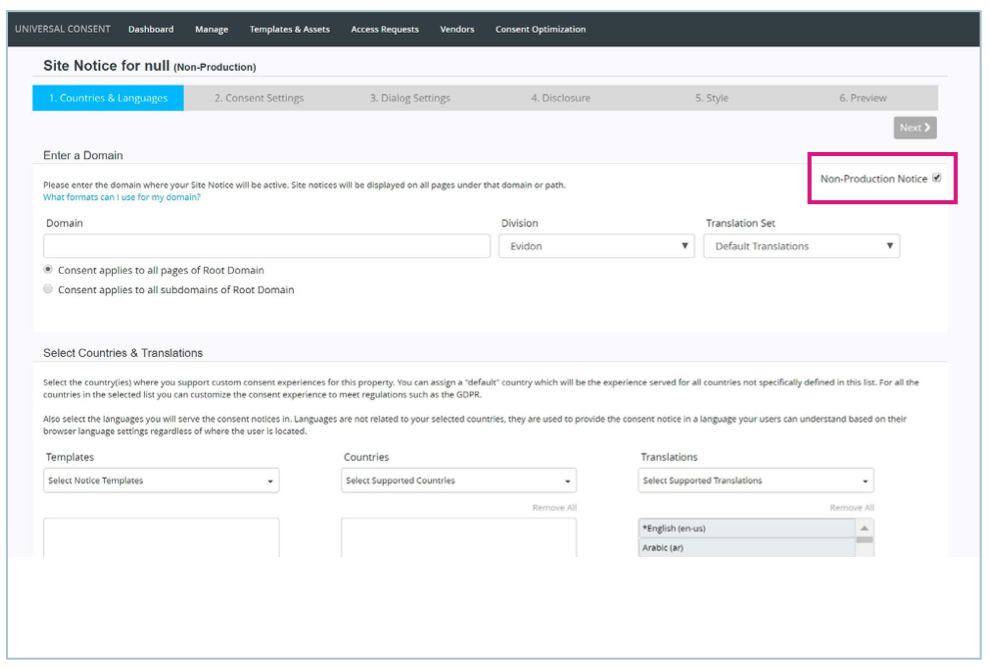Open Consent Optimization menu
This screenshot has height=669, width=989.
tap(541, 29)
